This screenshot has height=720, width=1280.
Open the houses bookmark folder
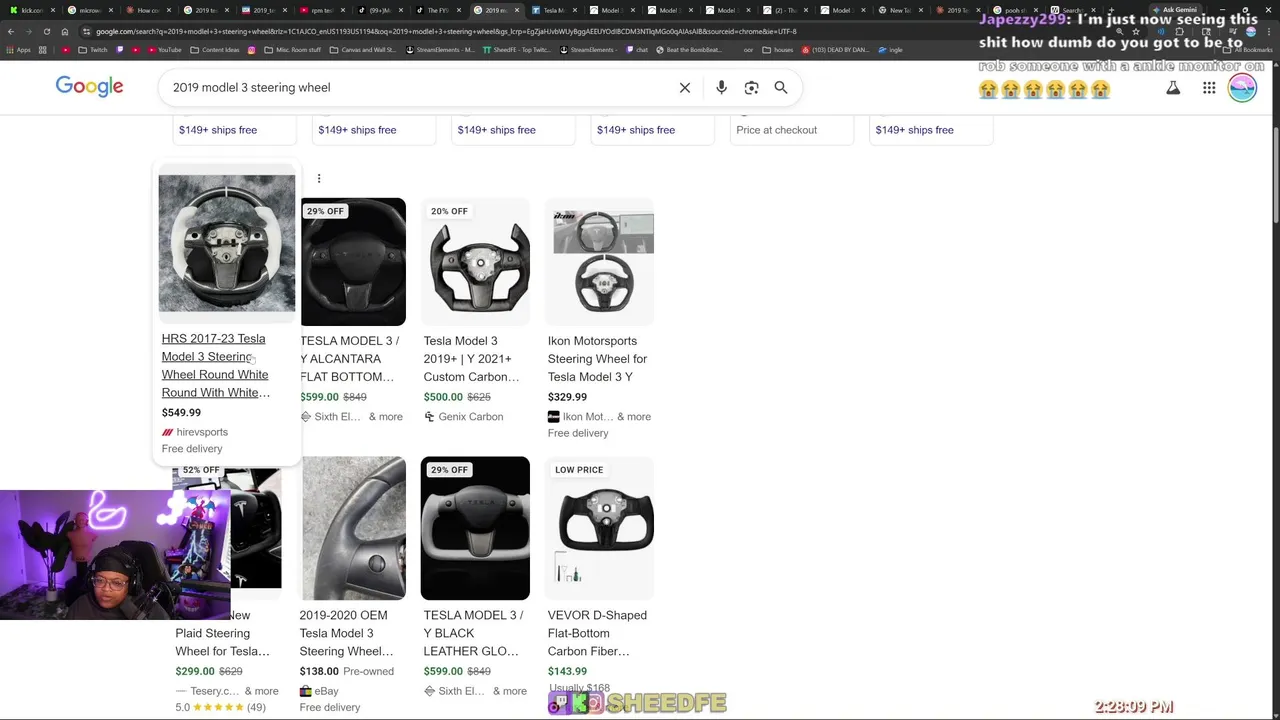(780, 50)
